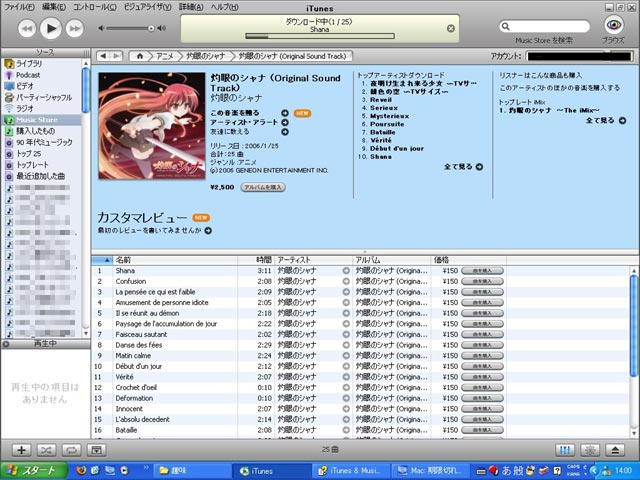Click artist arrow in Innocent row

(x=346, y=409)
